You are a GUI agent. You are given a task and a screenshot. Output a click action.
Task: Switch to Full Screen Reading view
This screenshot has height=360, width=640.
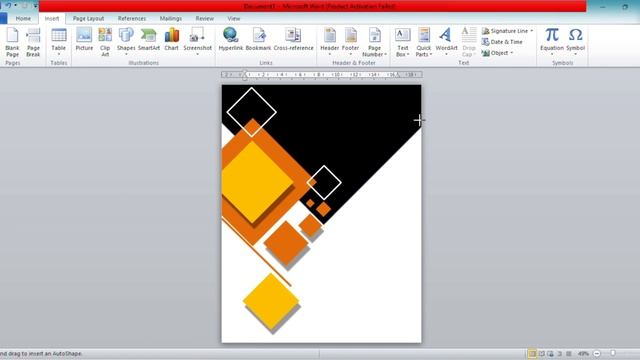click(542, 353)
